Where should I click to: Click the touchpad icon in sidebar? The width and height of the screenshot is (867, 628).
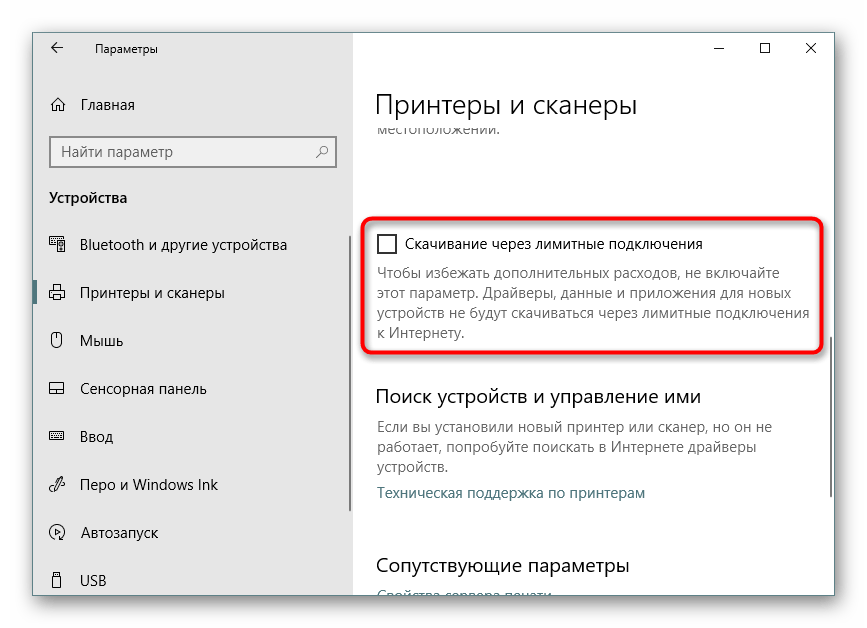tap(56, 389)
